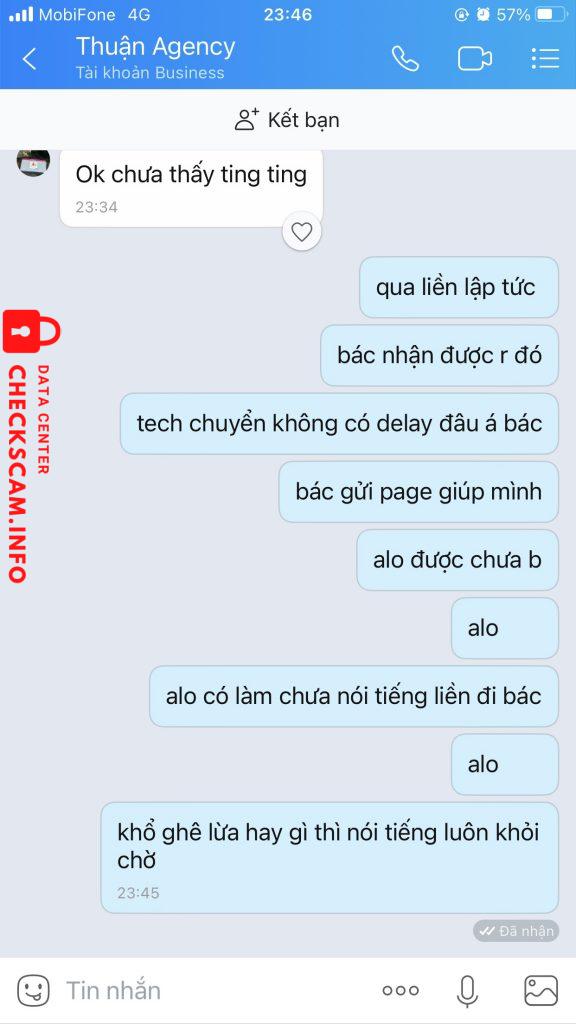The height and width of the screenshot is (1024, 576).
Task: Tap the Đã nhận delivery status label
Action: click(x=516, y=931)
